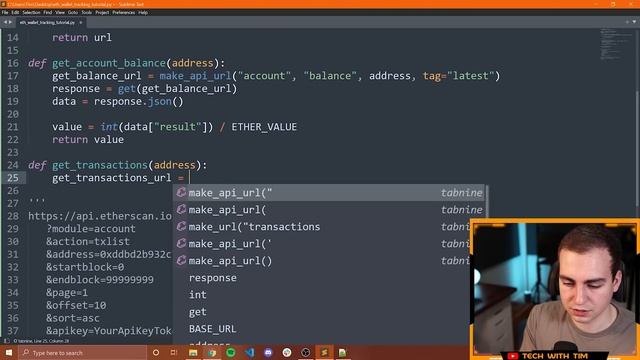Click line number 16 in gutter

tap(13, 63)
